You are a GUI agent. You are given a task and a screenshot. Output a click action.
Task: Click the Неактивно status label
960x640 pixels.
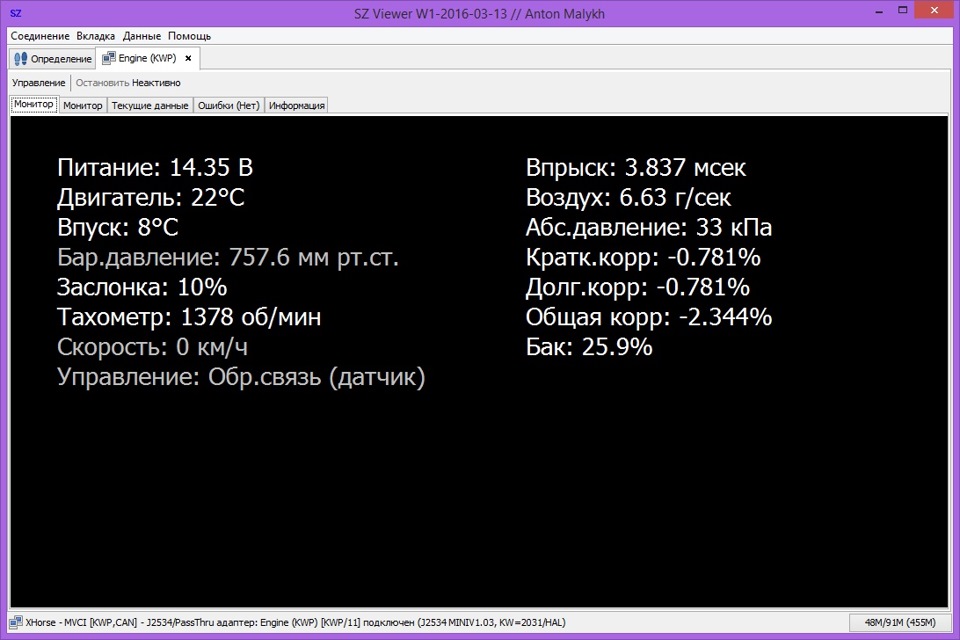coord(156,83)
